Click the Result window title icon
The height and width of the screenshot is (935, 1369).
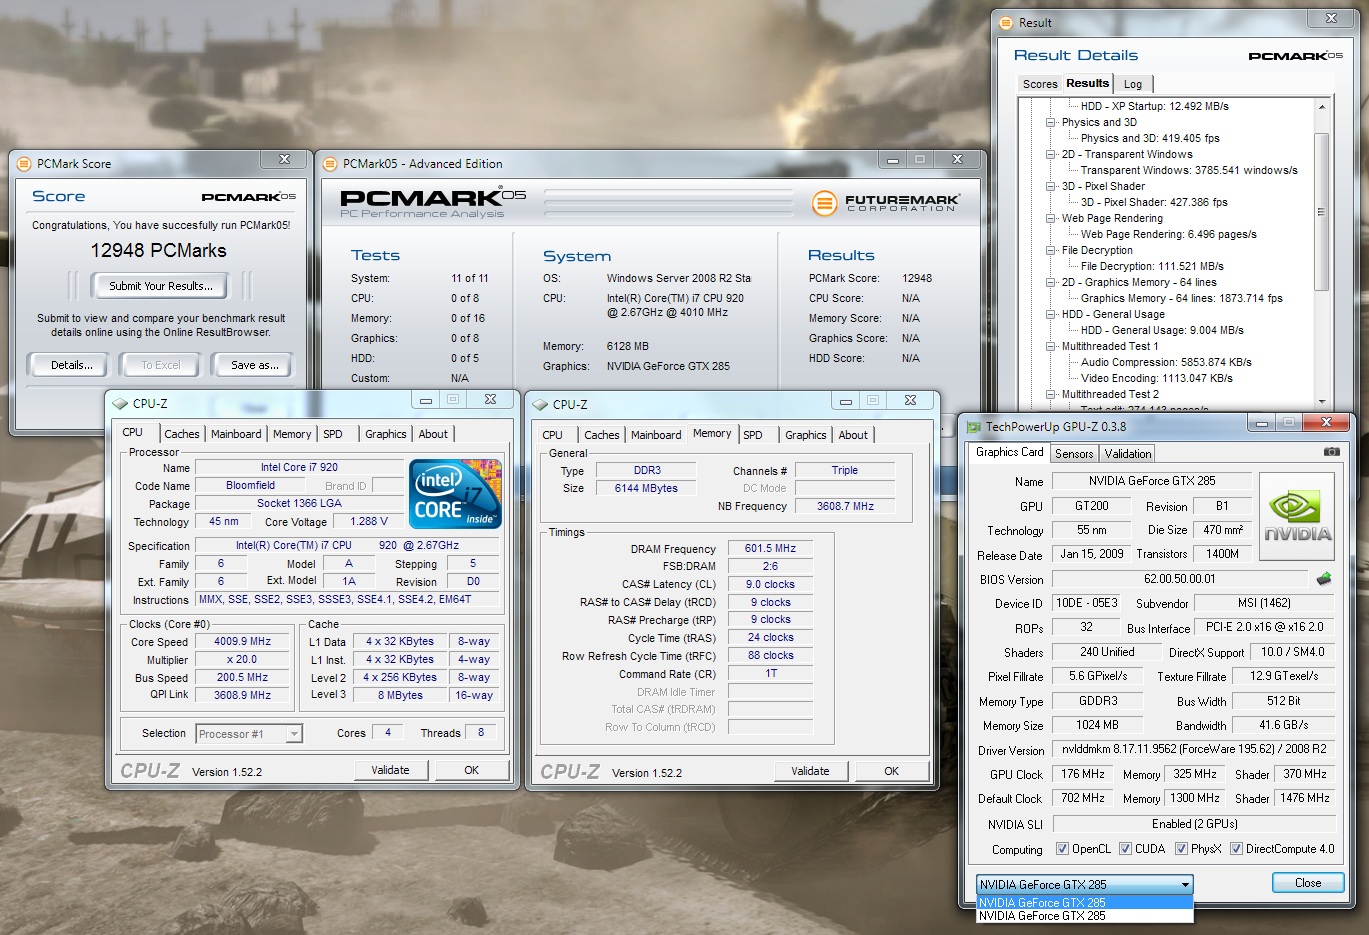1007,22
